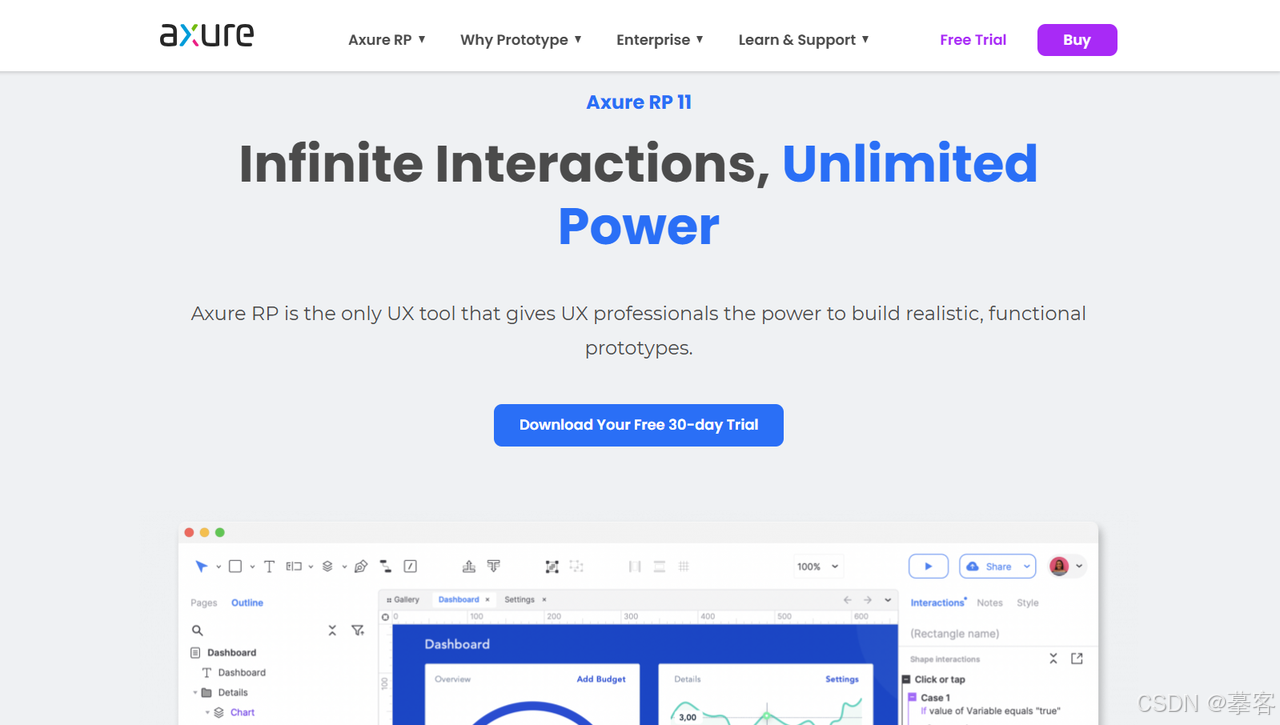Click the Outline filter funnel icon

pyautogui.click(x=358, y=630)
